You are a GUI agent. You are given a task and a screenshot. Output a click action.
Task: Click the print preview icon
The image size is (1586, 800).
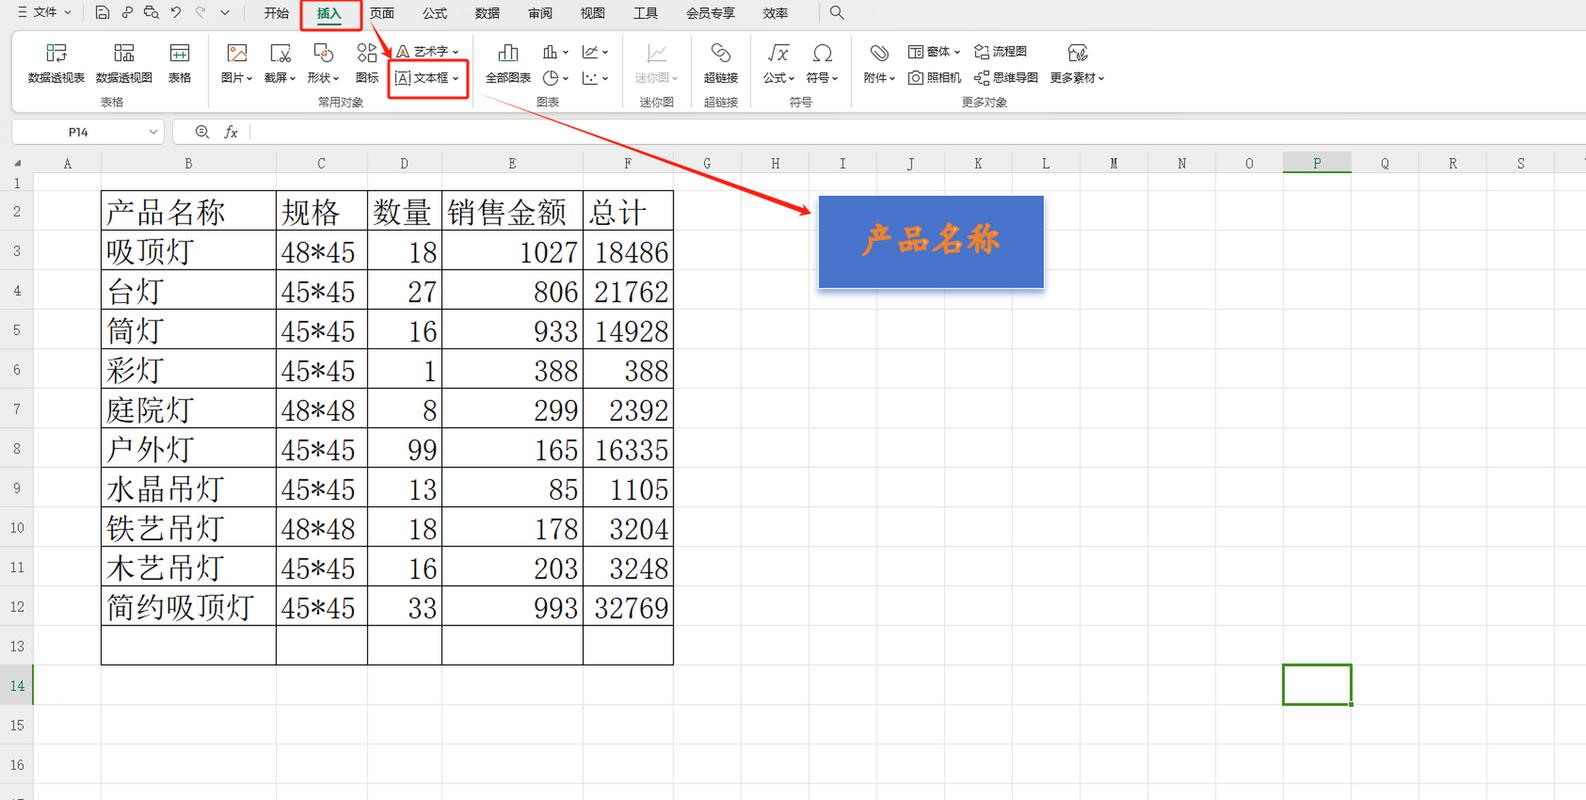(x=151, y=13)
